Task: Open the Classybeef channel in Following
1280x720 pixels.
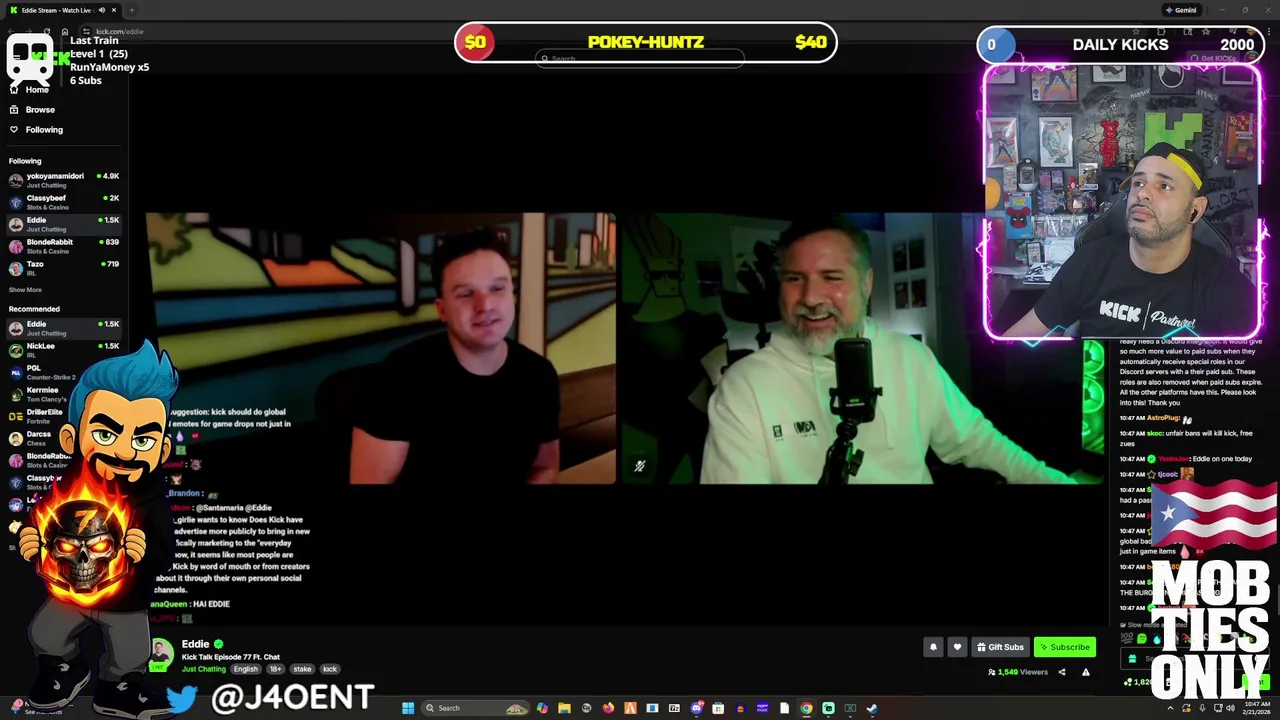Action: 63,202
